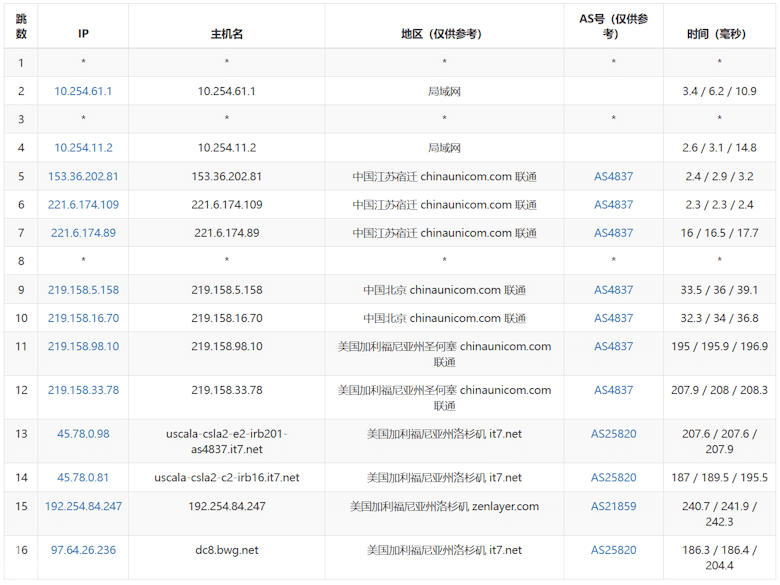The width and height of the screenshot is (780, 585).
Task: Open AS25820 link in hop 14 row
Action: click(x=613, y=478)
